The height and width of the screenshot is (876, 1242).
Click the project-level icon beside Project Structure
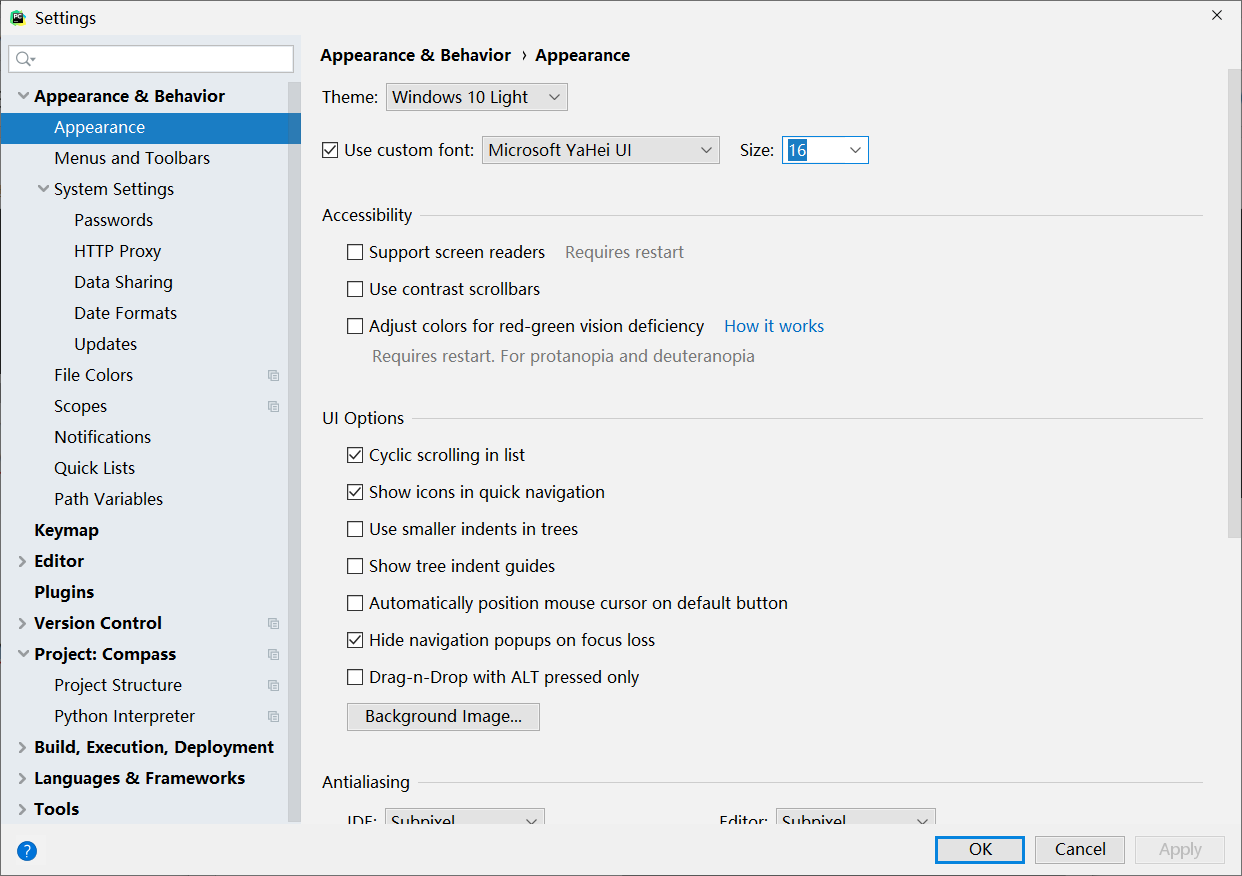[273, 686]
